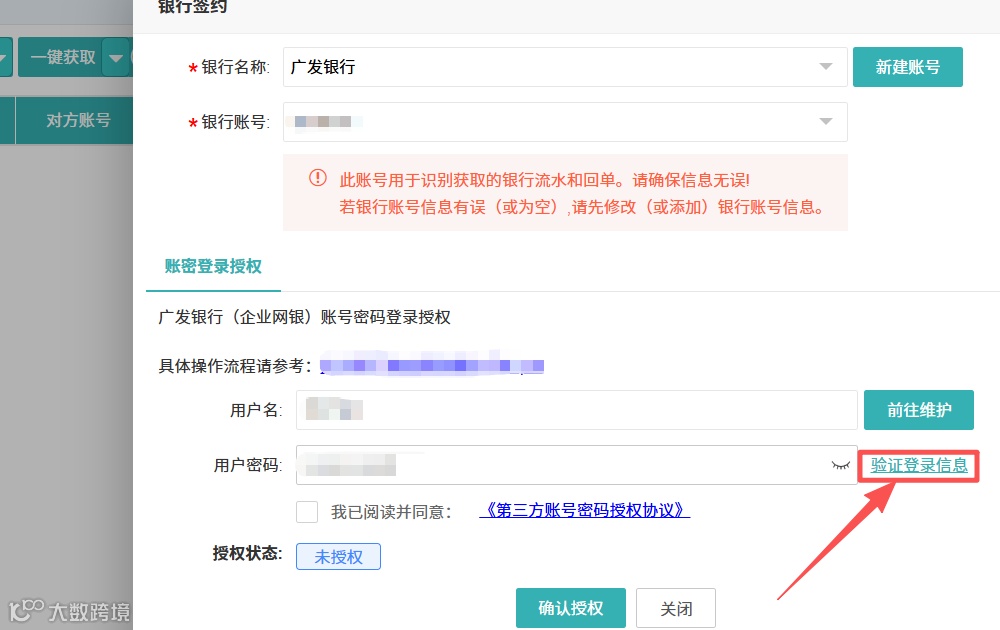Viewport: 1000px width, 630px height.
Task: Expand the 银行账号 dropdown arrow
Action: click(x=826, y=121)
